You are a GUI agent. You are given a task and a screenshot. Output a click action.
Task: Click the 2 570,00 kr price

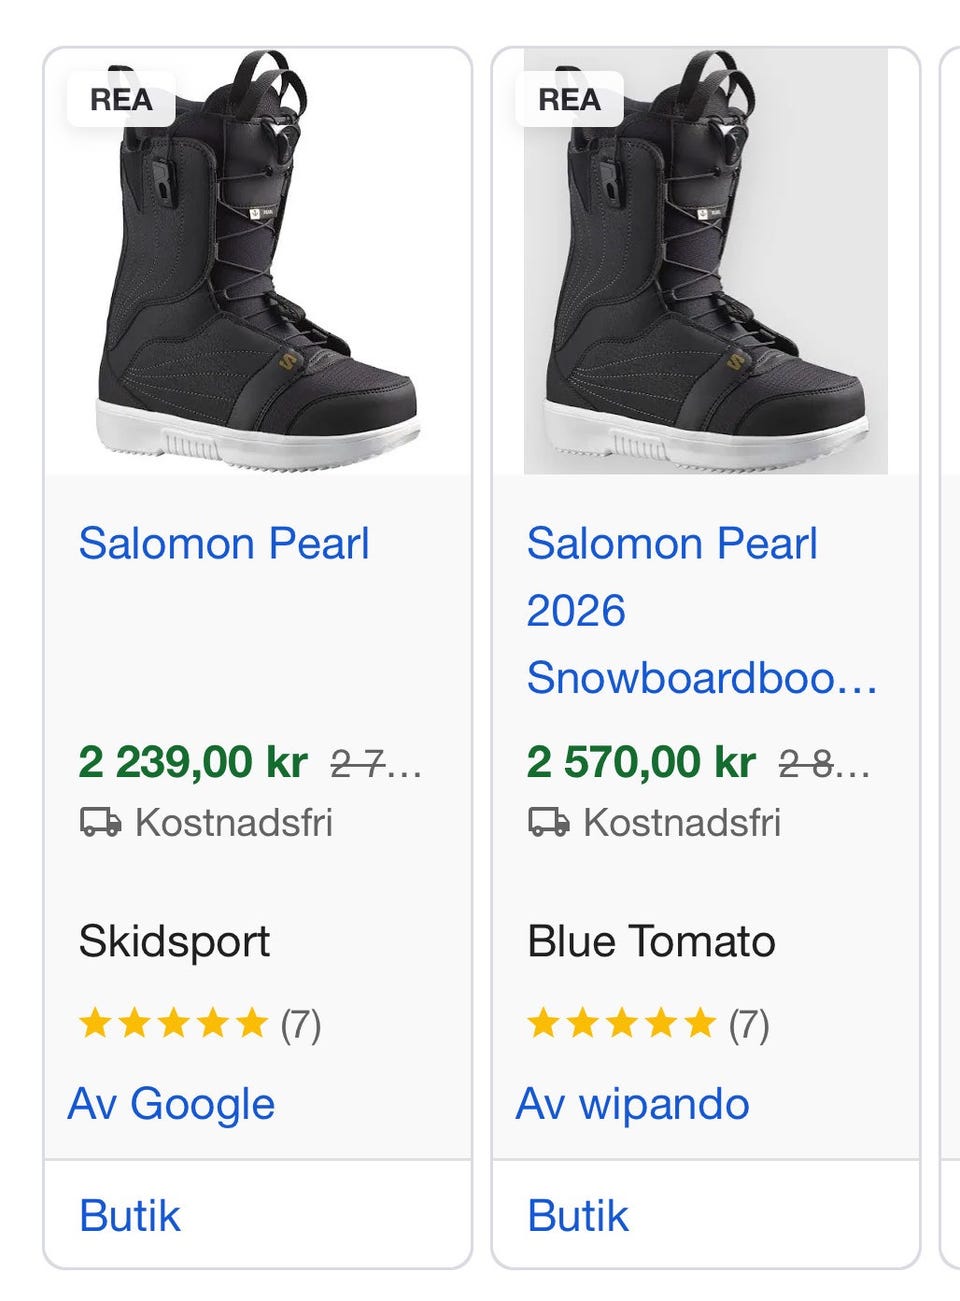tap(641, 762)
